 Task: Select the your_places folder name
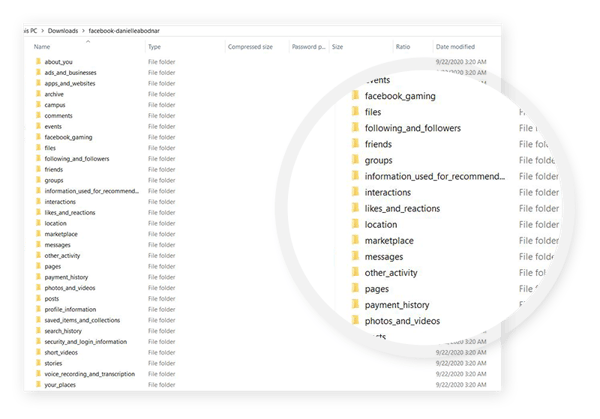(x=60, y=384)
